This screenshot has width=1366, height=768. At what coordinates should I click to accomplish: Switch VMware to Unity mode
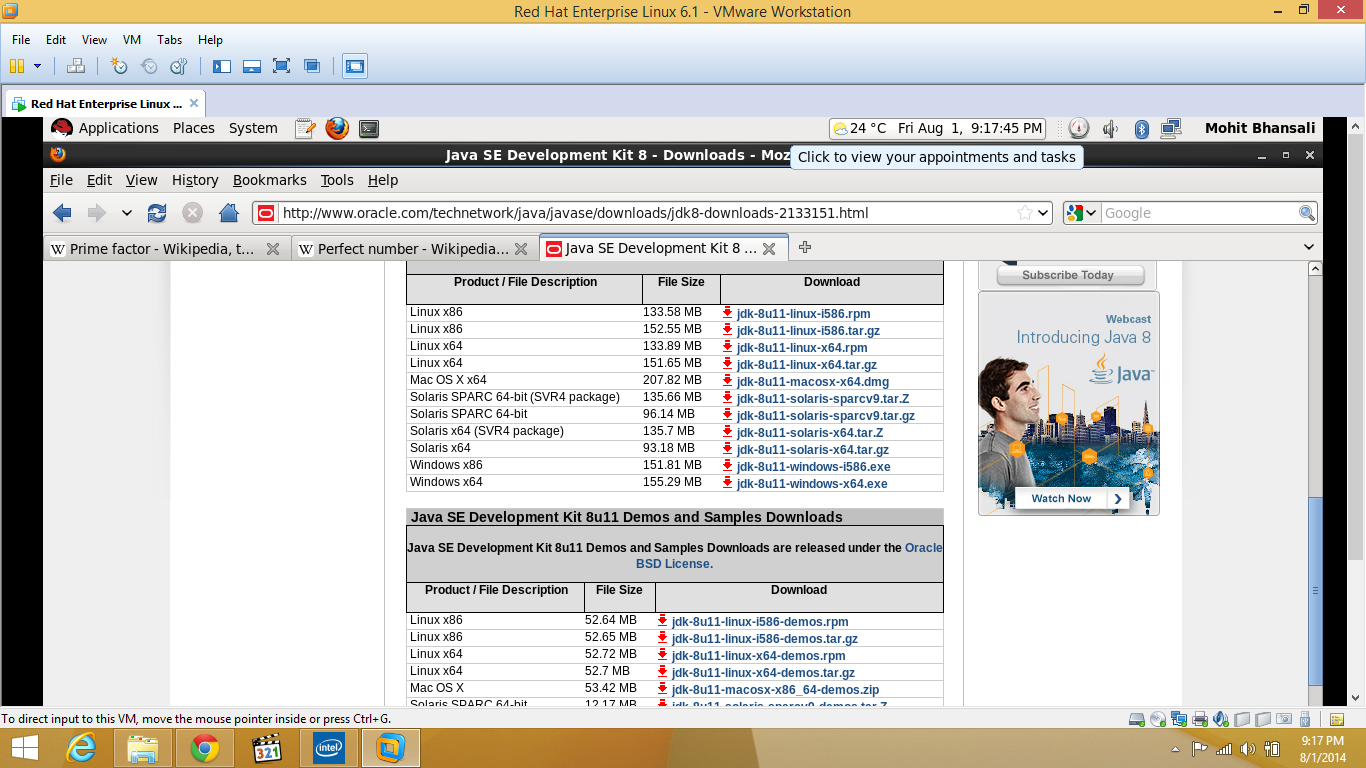[x=312, y=66]
